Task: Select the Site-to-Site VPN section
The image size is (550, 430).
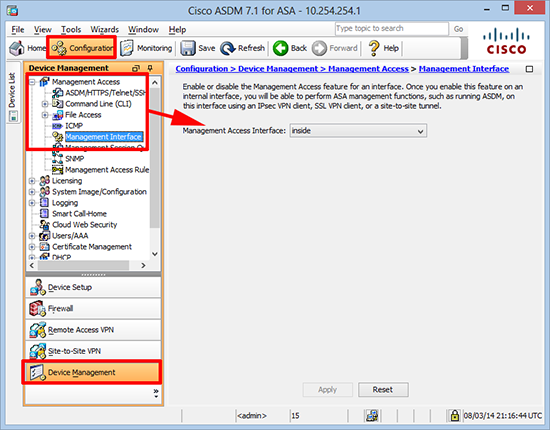Action: point(93,351)
